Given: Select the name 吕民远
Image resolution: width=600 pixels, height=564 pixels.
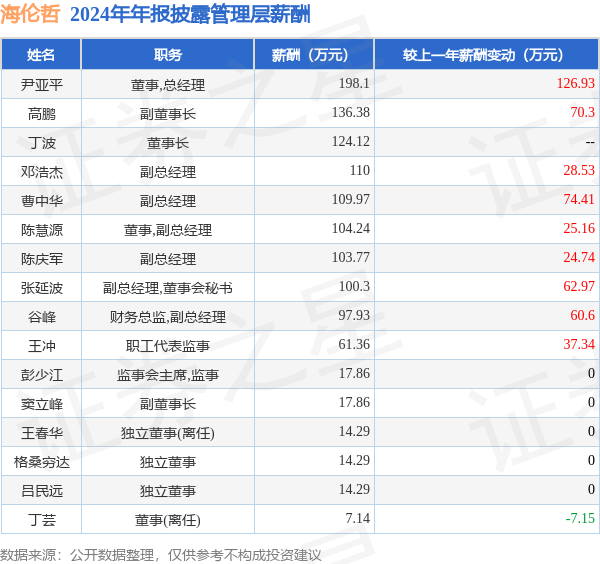Looking at the screenshot, I should click(41, 491).
